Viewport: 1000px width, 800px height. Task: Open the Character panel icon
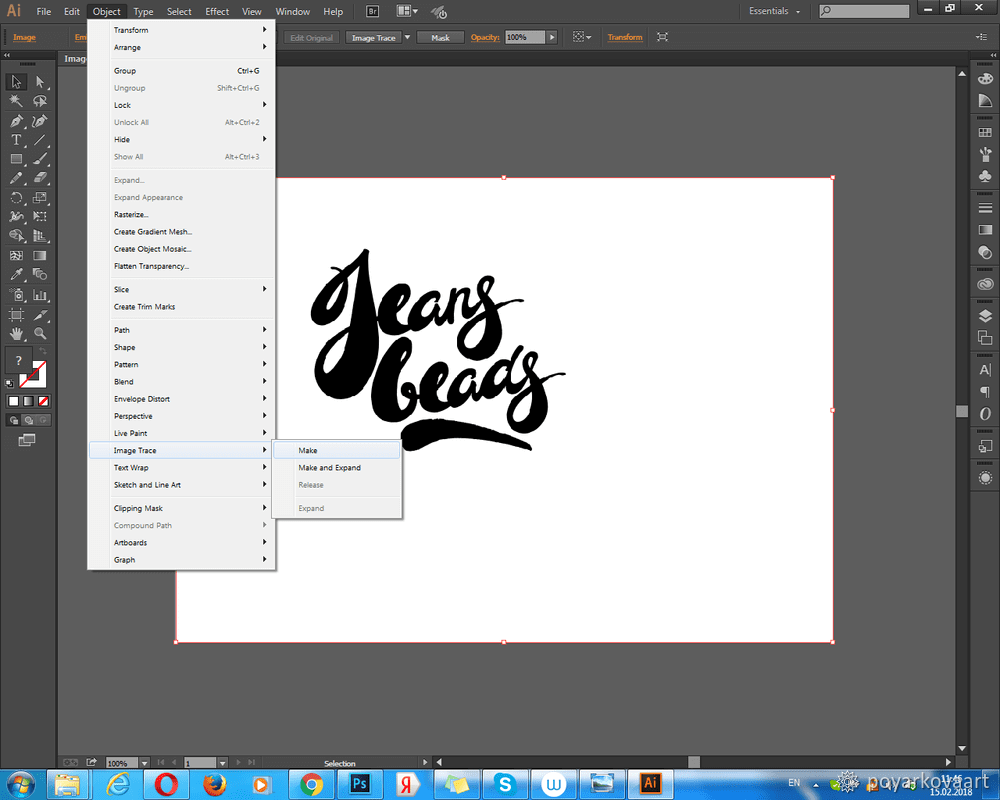tap(985, 370)
